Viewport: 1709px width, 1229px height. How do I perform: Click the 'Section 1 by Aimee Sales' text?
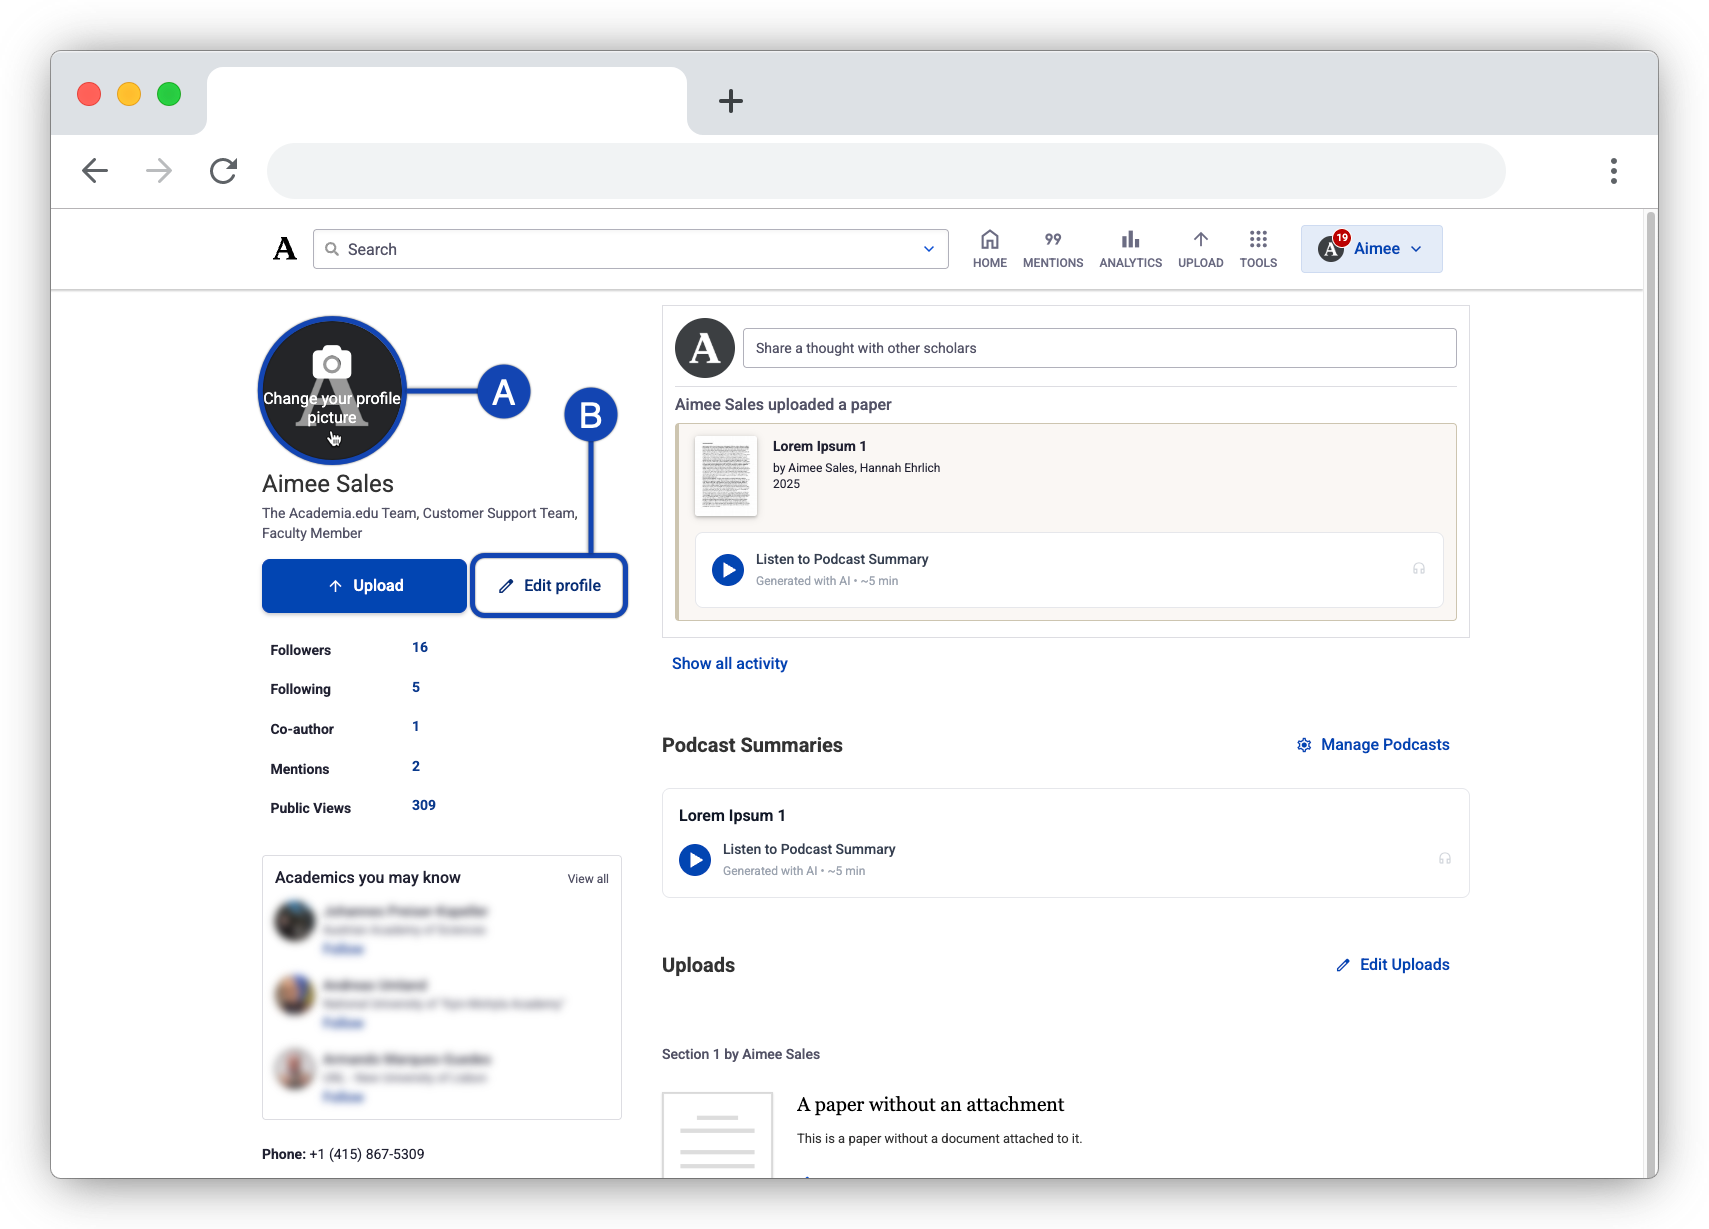pyautogui.click(x=741, y=1054)
